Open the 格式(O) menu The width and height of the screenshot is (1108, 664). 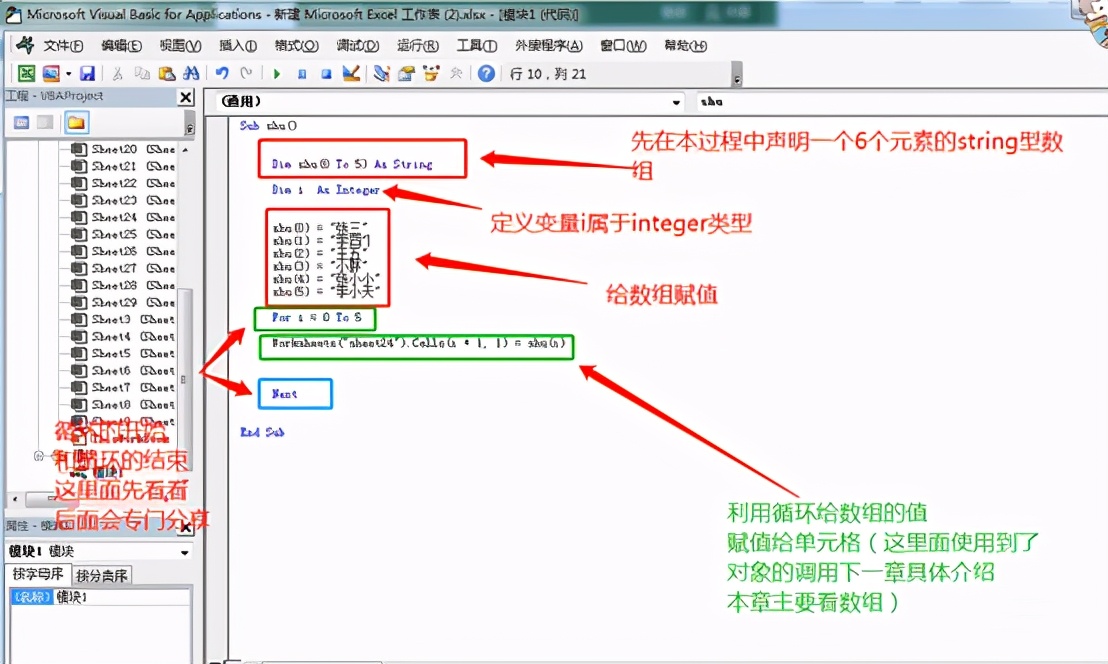tap(297, 46)
